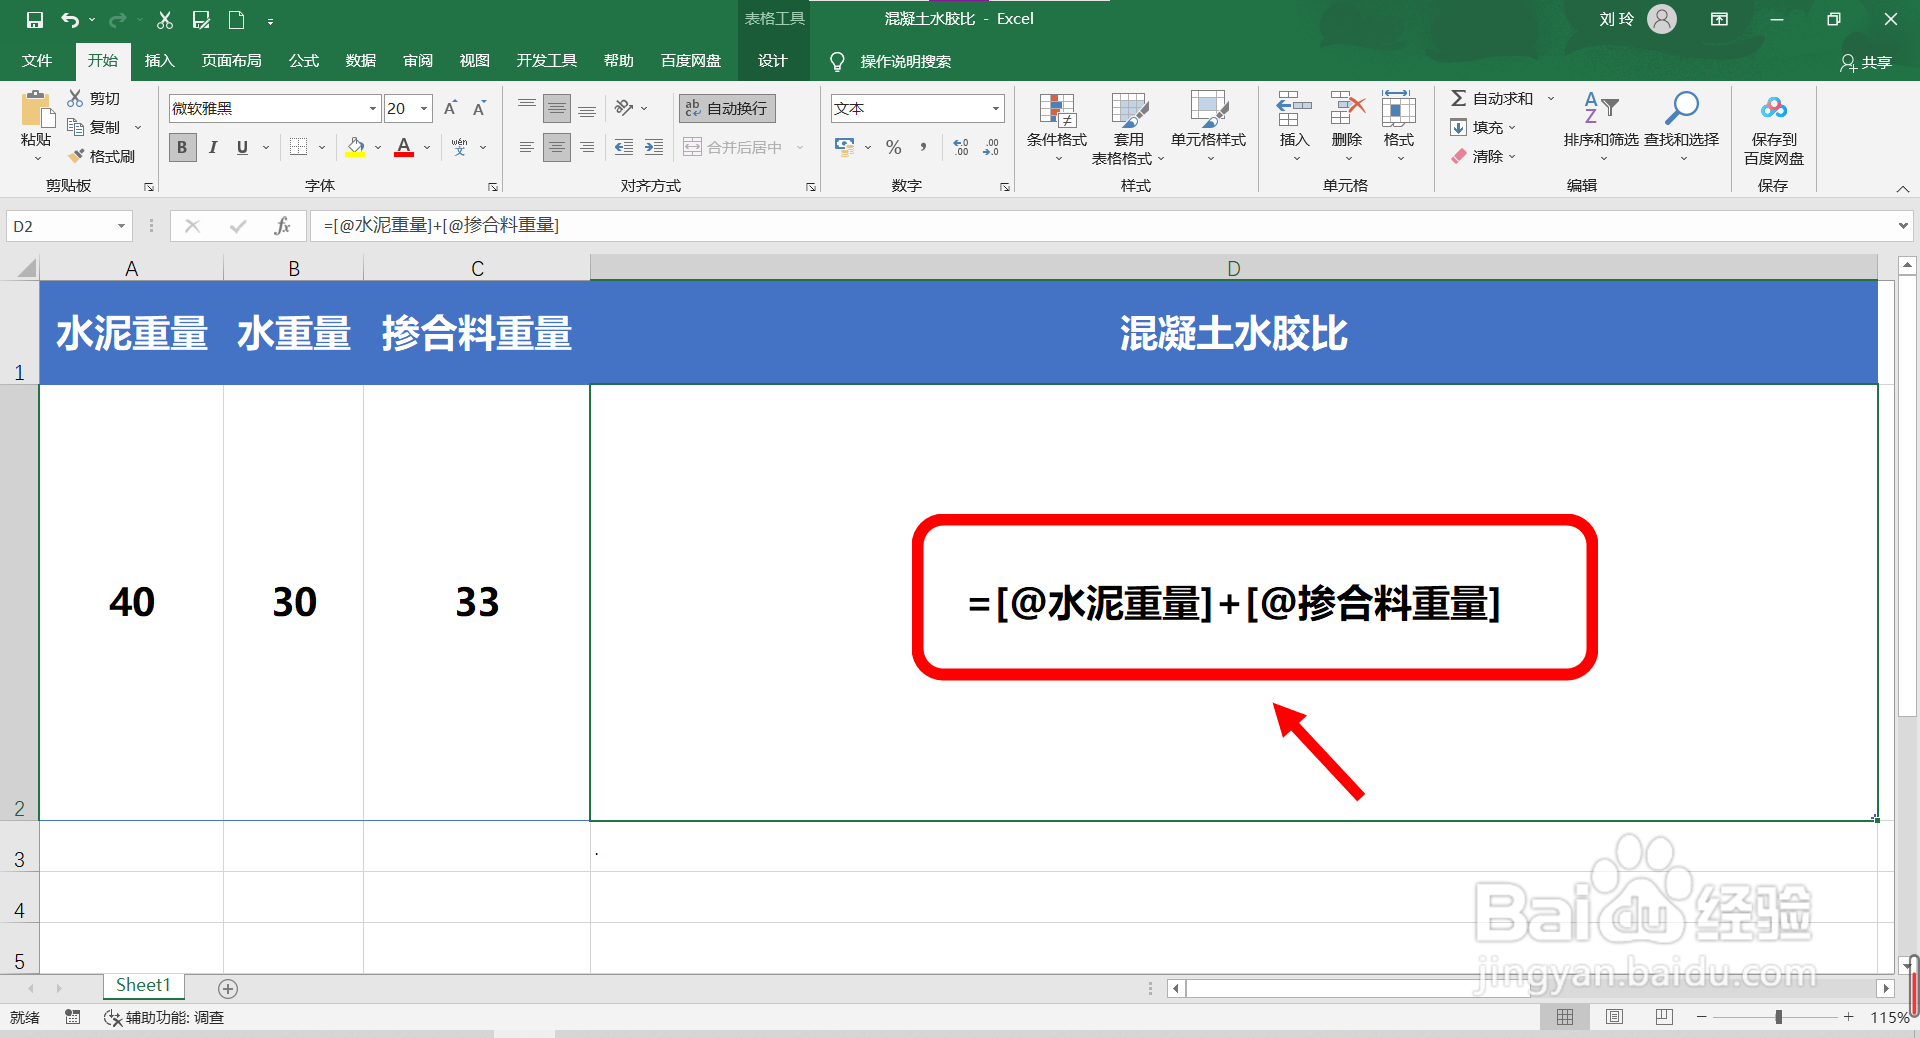Click the Delete Cells icon
The image size is (1920, 1038).
pos(1346,120)
